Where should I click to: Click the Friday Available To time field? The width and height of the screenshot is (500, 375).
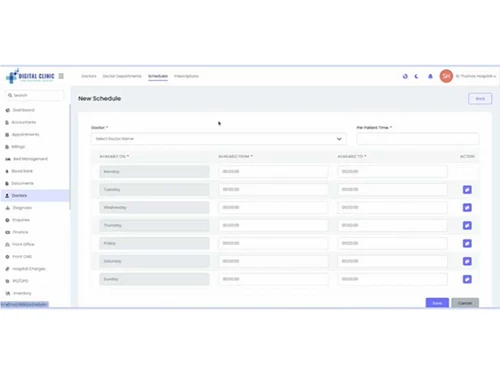point(392,243)
